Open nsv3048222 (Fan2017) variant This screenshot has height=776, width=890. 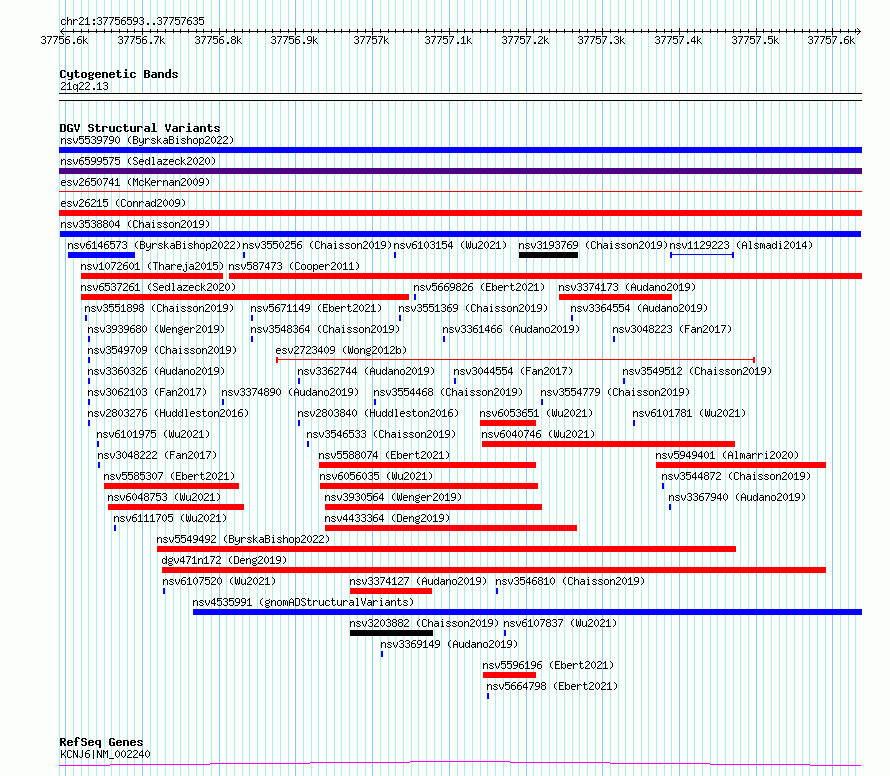(157, 455)
